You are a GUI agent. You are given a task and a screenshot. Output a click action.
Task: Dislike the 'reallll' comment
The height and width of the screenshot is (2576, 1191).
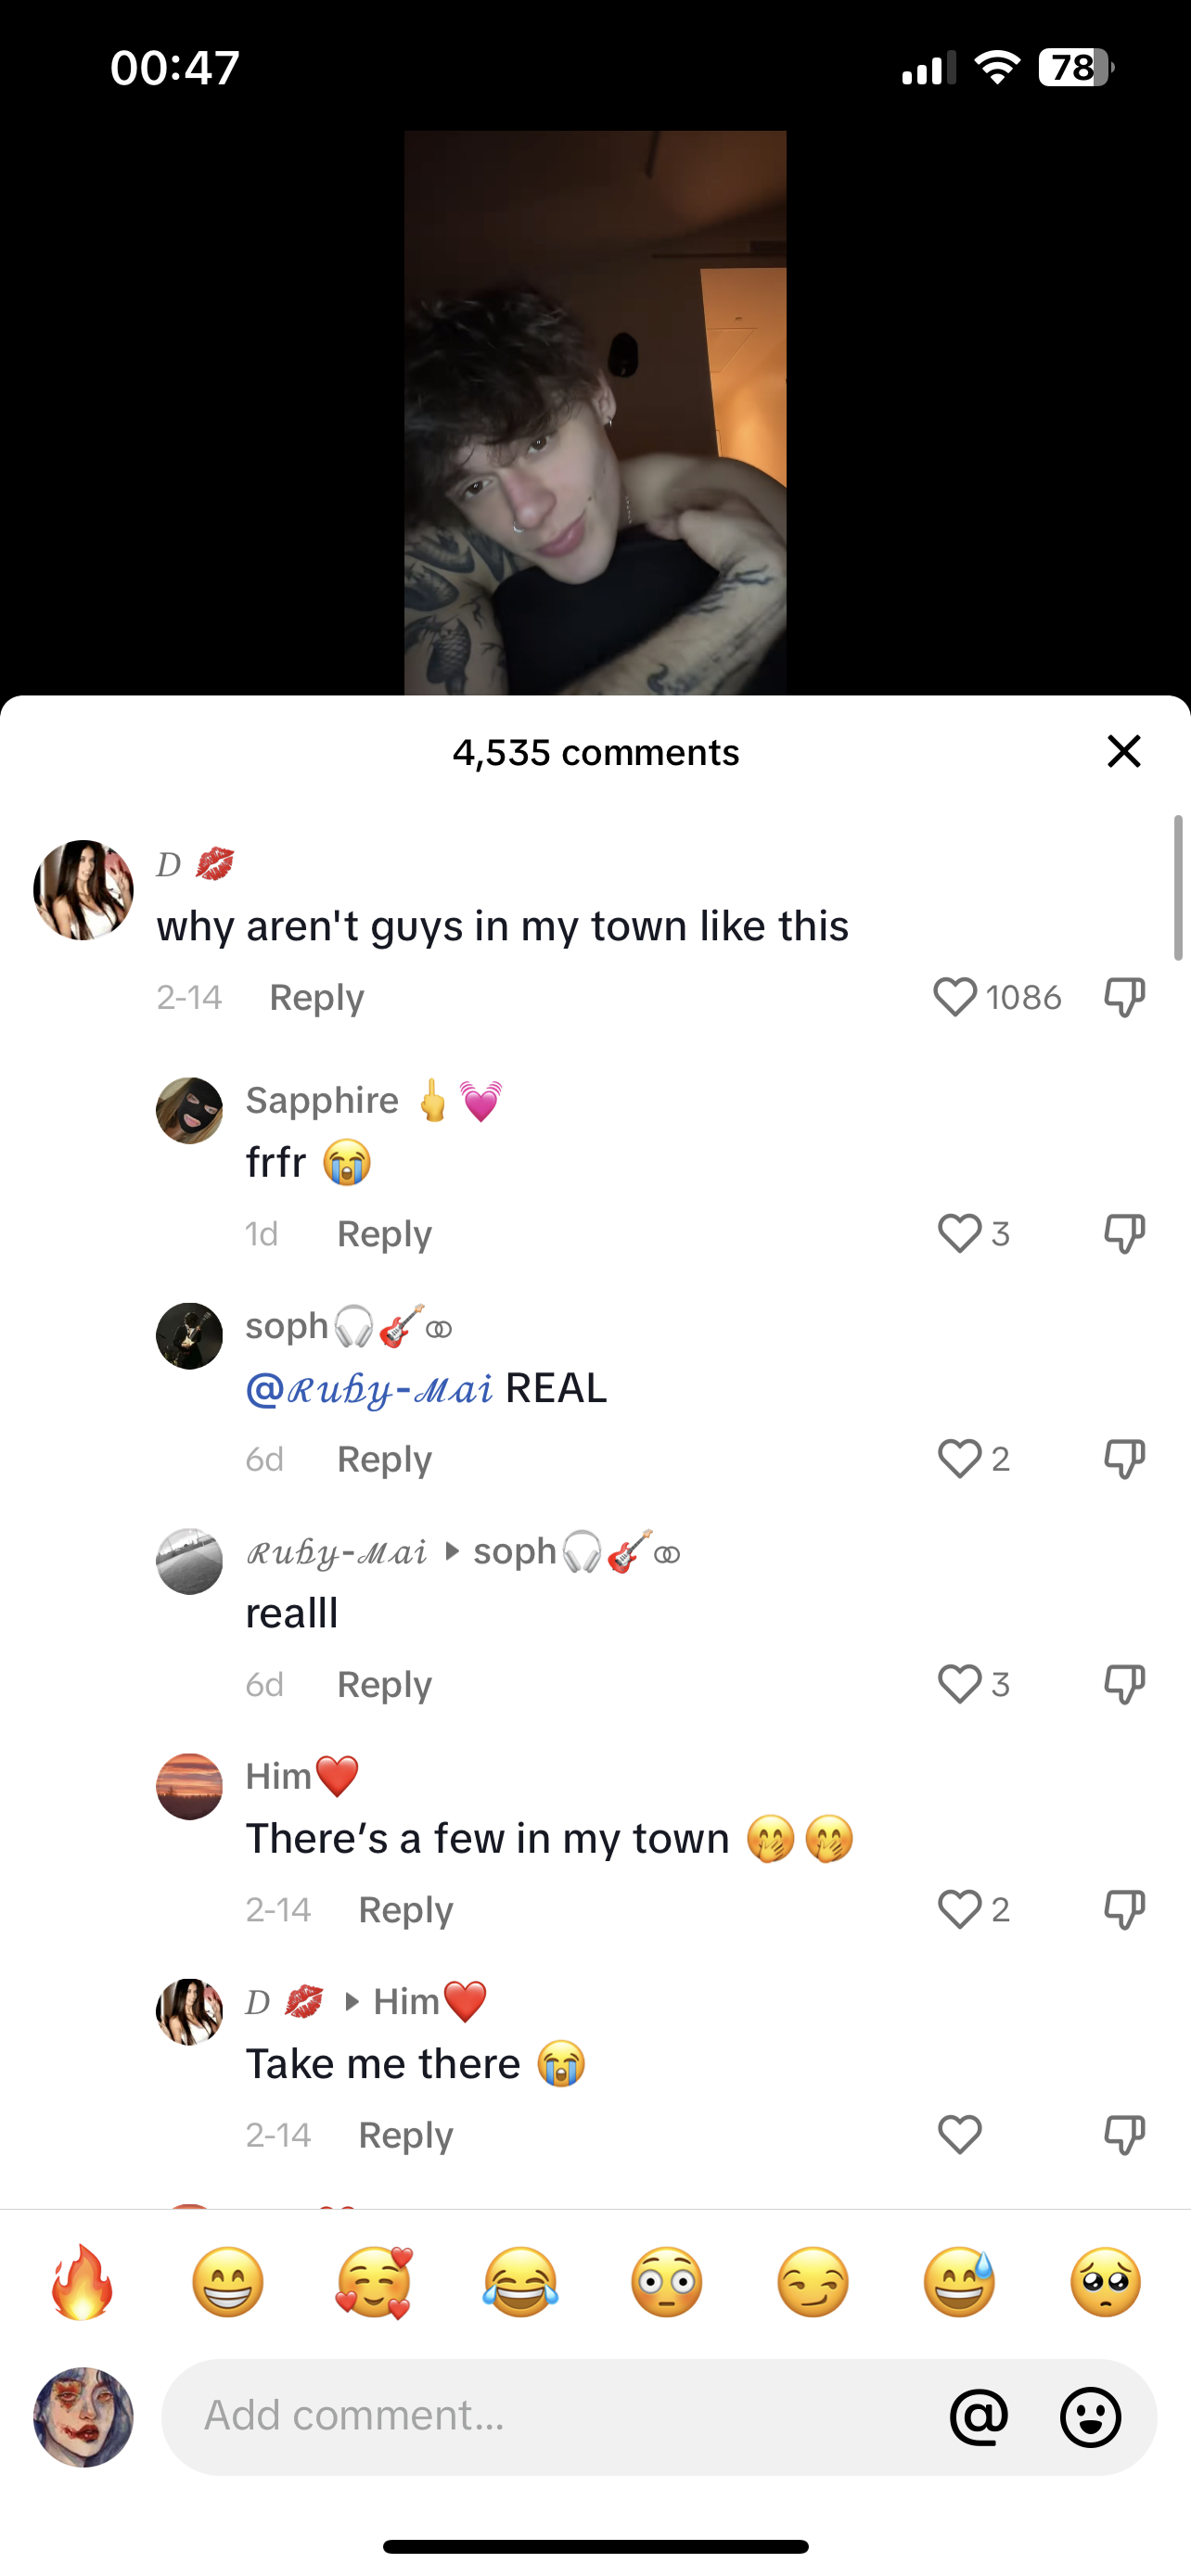click(x=1124, y=1684)
